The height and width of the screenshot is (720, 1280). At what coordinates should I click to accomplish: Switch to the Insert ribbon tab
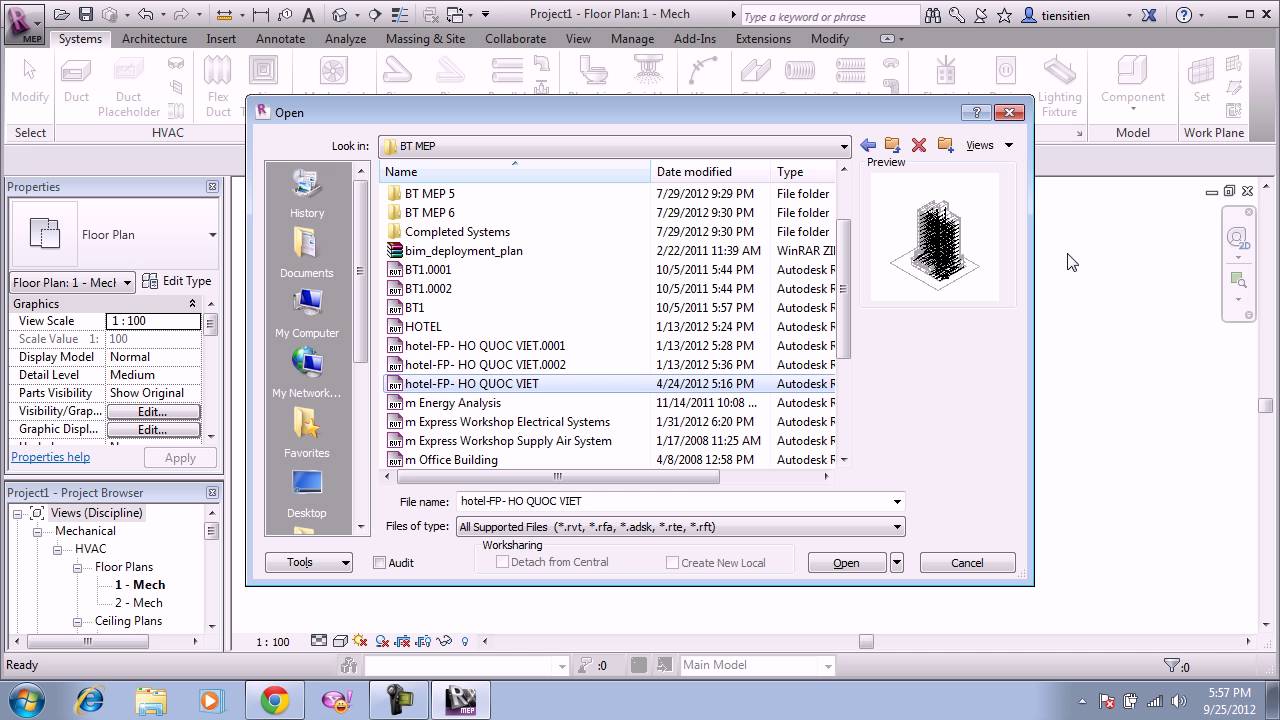coord(221,39)
